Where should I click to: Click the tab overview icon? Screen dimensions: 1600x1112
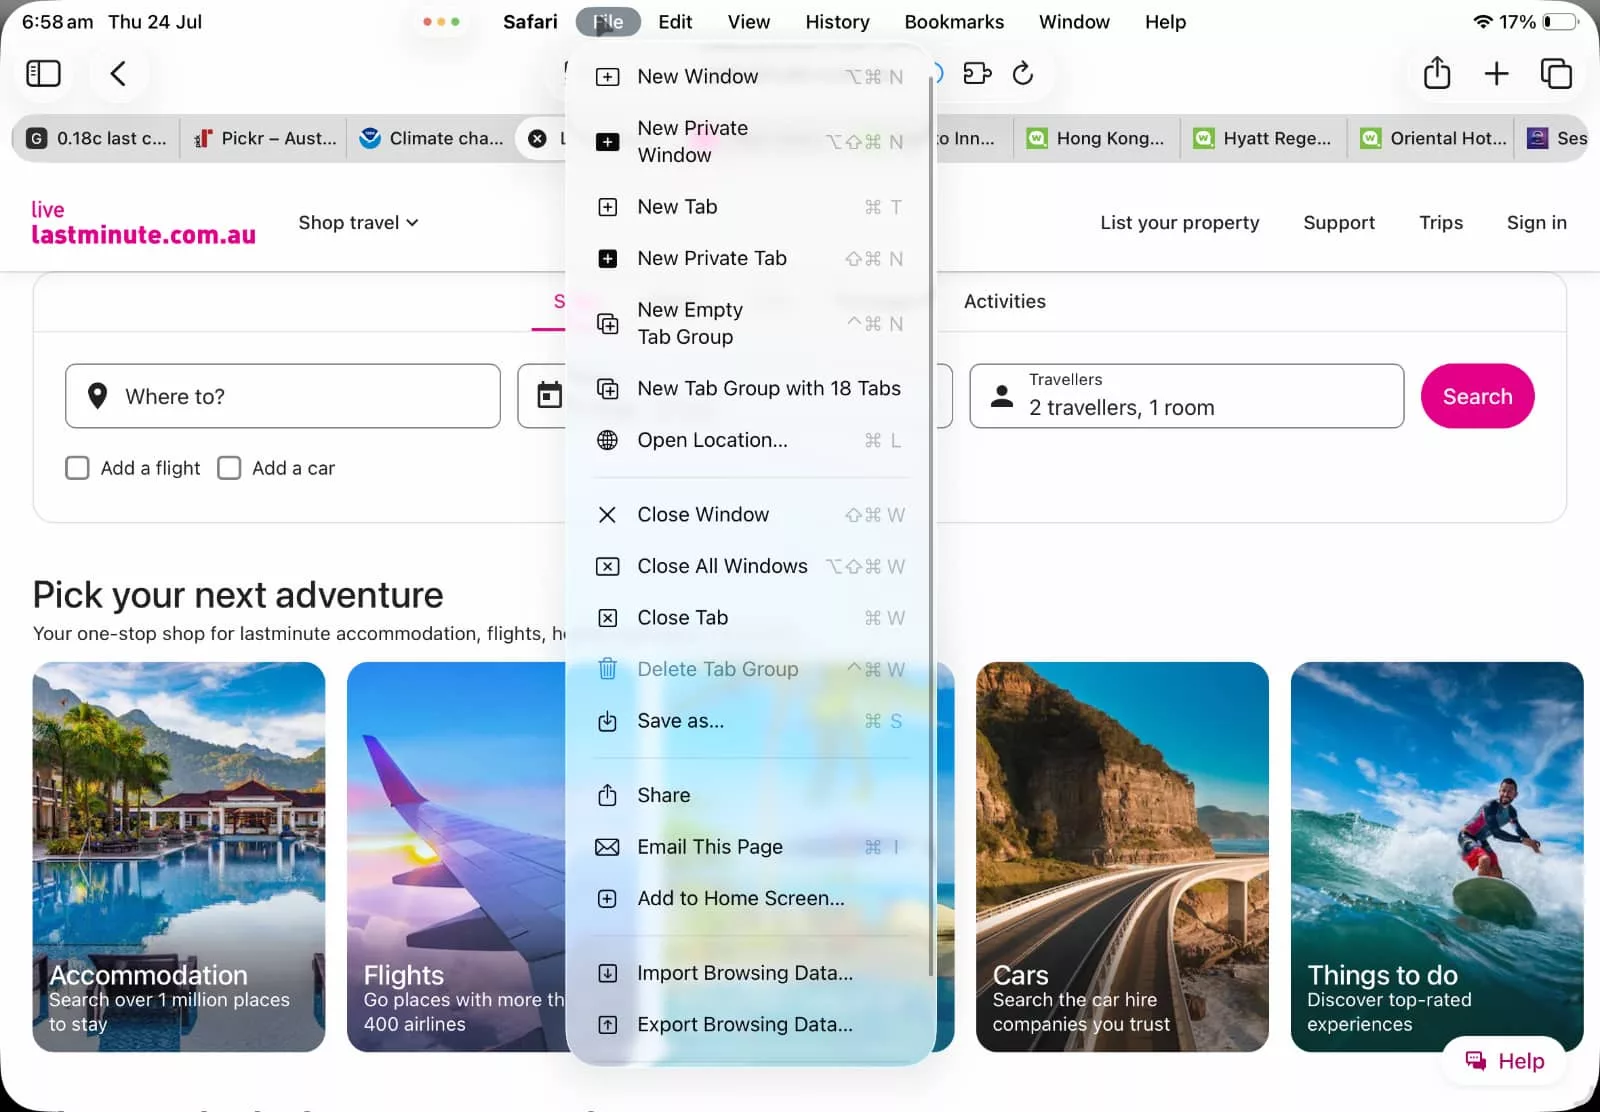[x=1556, y=73]
